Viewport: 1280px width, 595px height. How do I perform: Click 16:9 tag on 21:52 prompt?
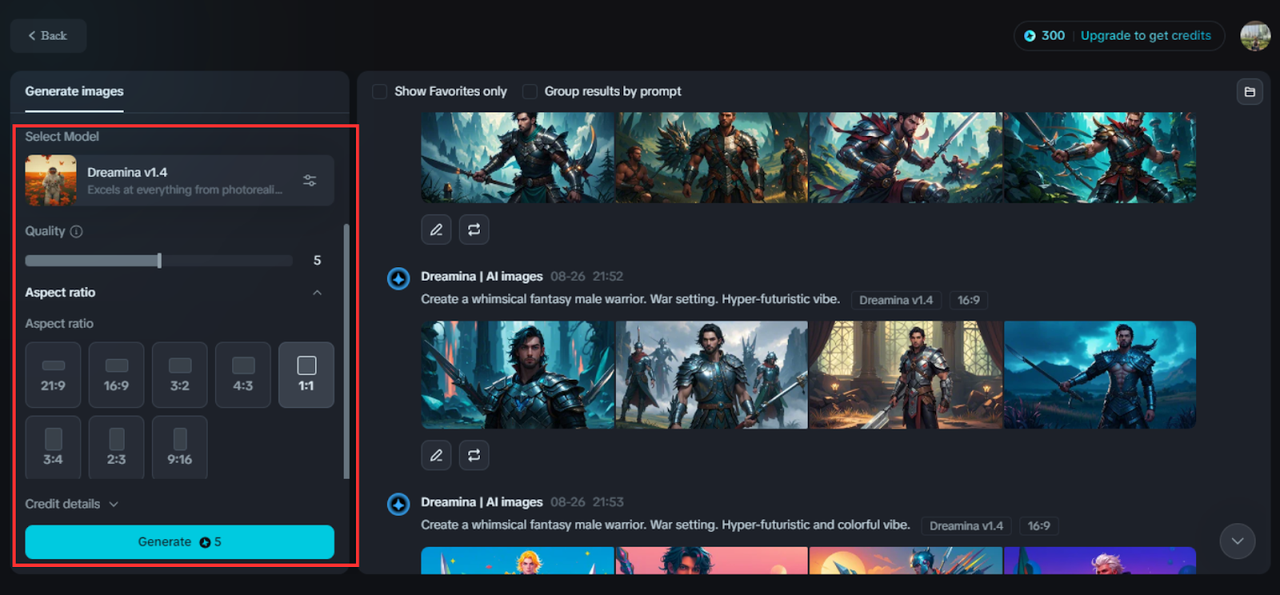(x=968, y=300)
